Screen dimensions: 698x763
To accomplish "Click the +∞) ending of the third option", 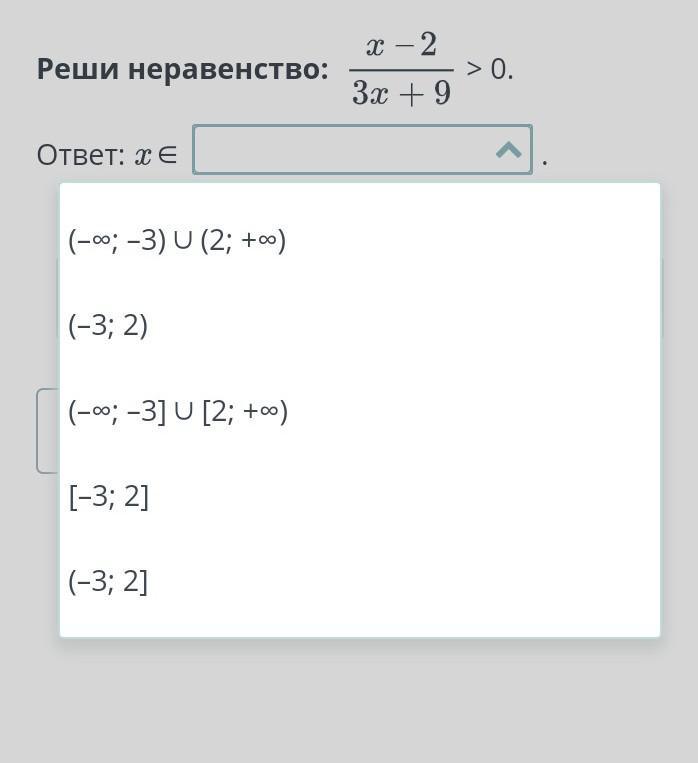I will pos(265,412).
